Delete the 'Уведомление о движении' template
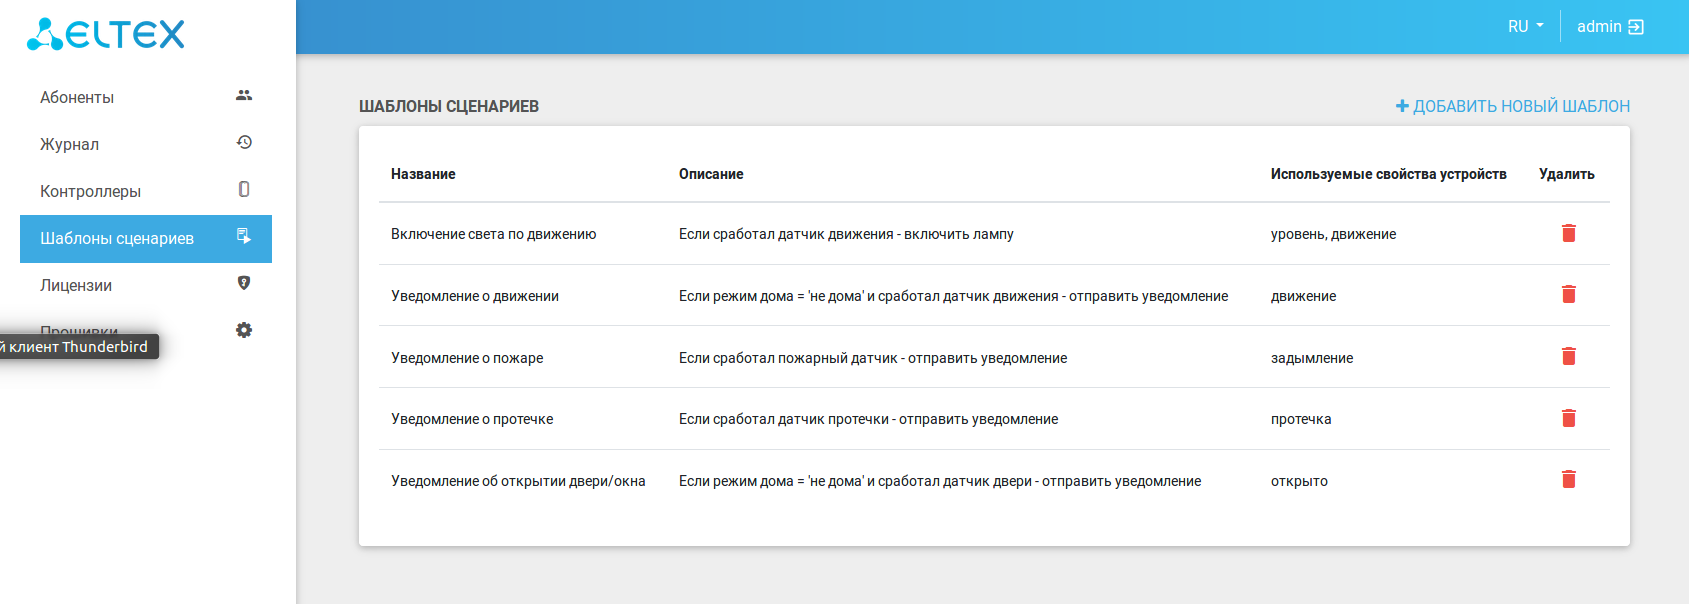This screenshot has height=604, width=1689. [x=1568, y=295]
